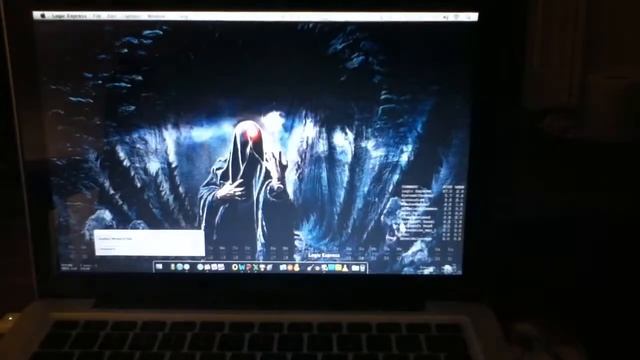Viewport: 640px width, 360px height.
Task: Launch Outlook from the yellow O Dock icon
Action: (x=235, y=267)
